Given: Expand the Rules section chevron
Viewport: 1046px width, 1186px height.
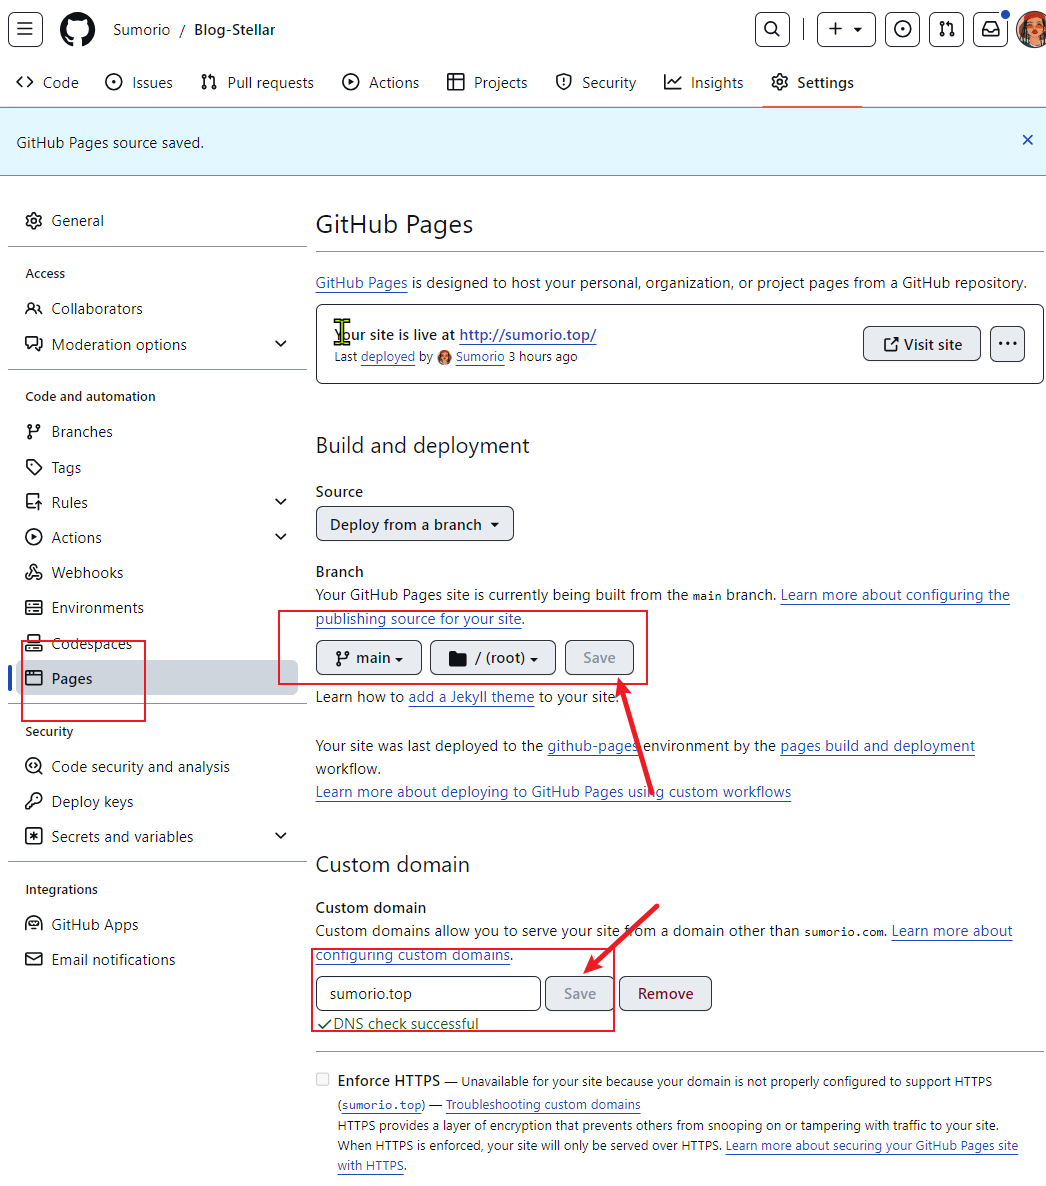Looking at the screenshot, I should coord(281,502).
